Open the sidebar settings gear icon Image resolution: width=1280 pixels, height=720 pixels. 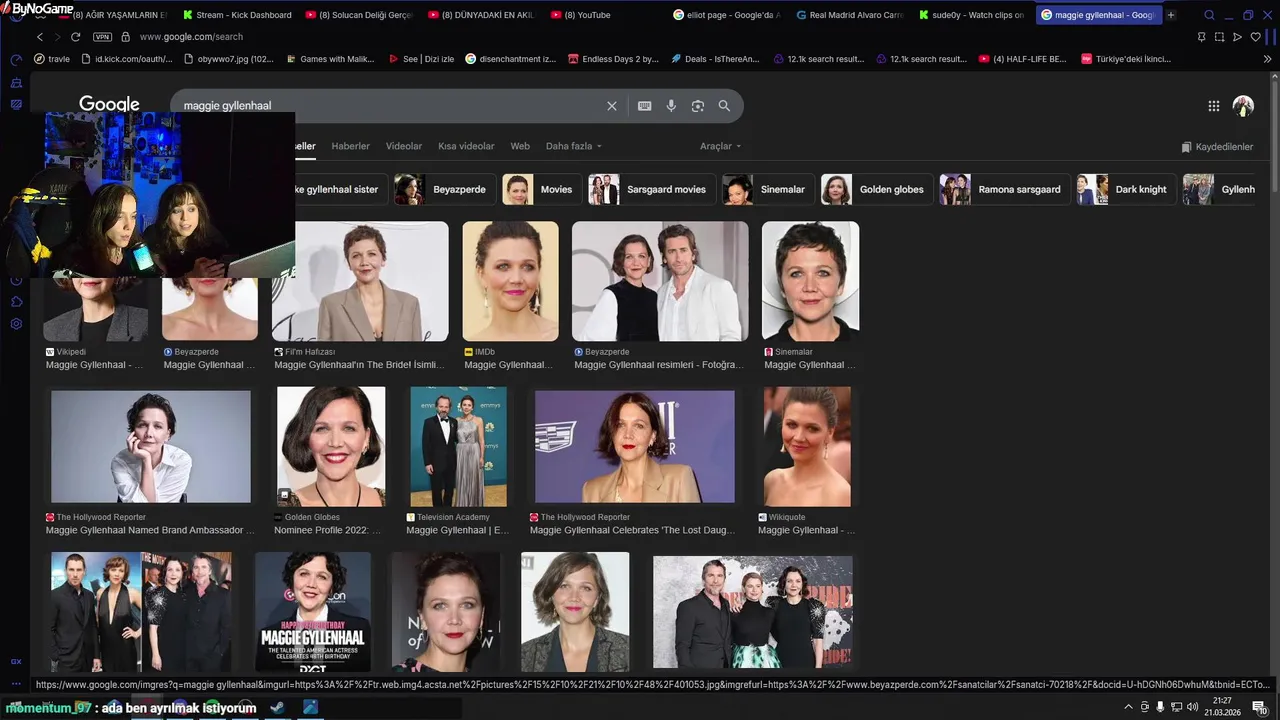click(x=16, y=324)
